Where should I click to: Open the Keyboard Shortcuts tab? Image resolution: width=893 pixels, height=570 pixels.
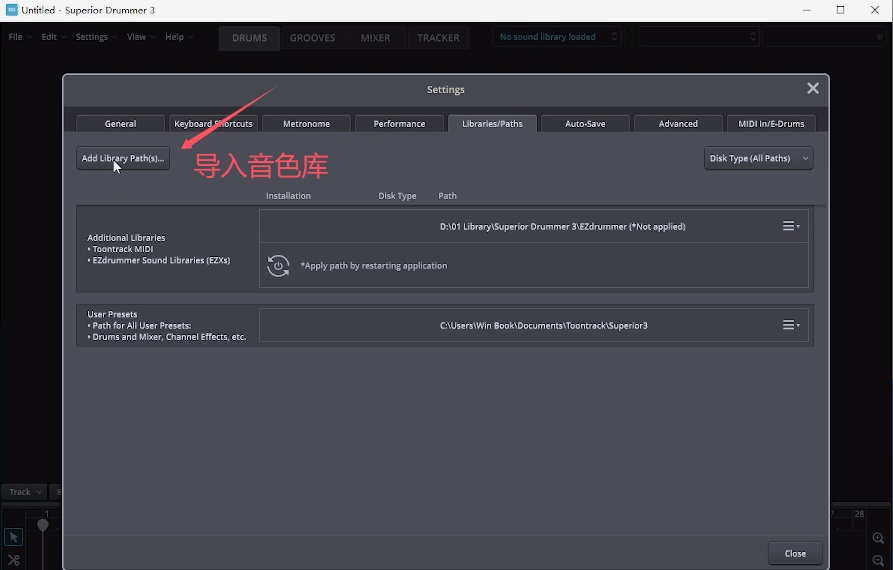(x=213, y=124)
